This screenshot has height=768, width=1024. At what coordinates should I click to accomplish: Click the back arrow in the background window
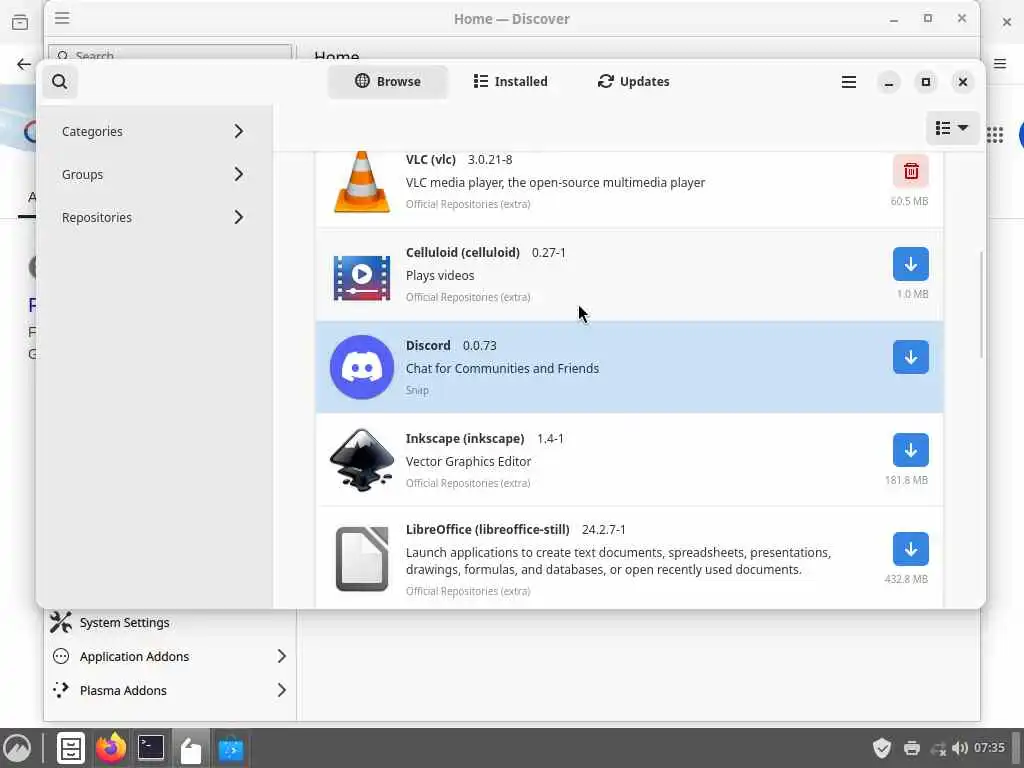pyautogui.click(x=24, y=64)
